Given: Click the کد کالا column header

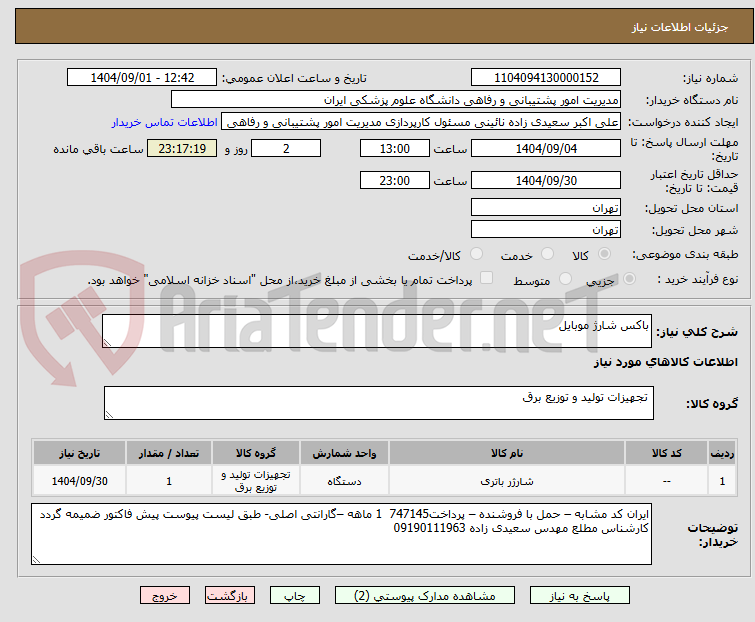Looking at the screenshot, I should [666, 453].
